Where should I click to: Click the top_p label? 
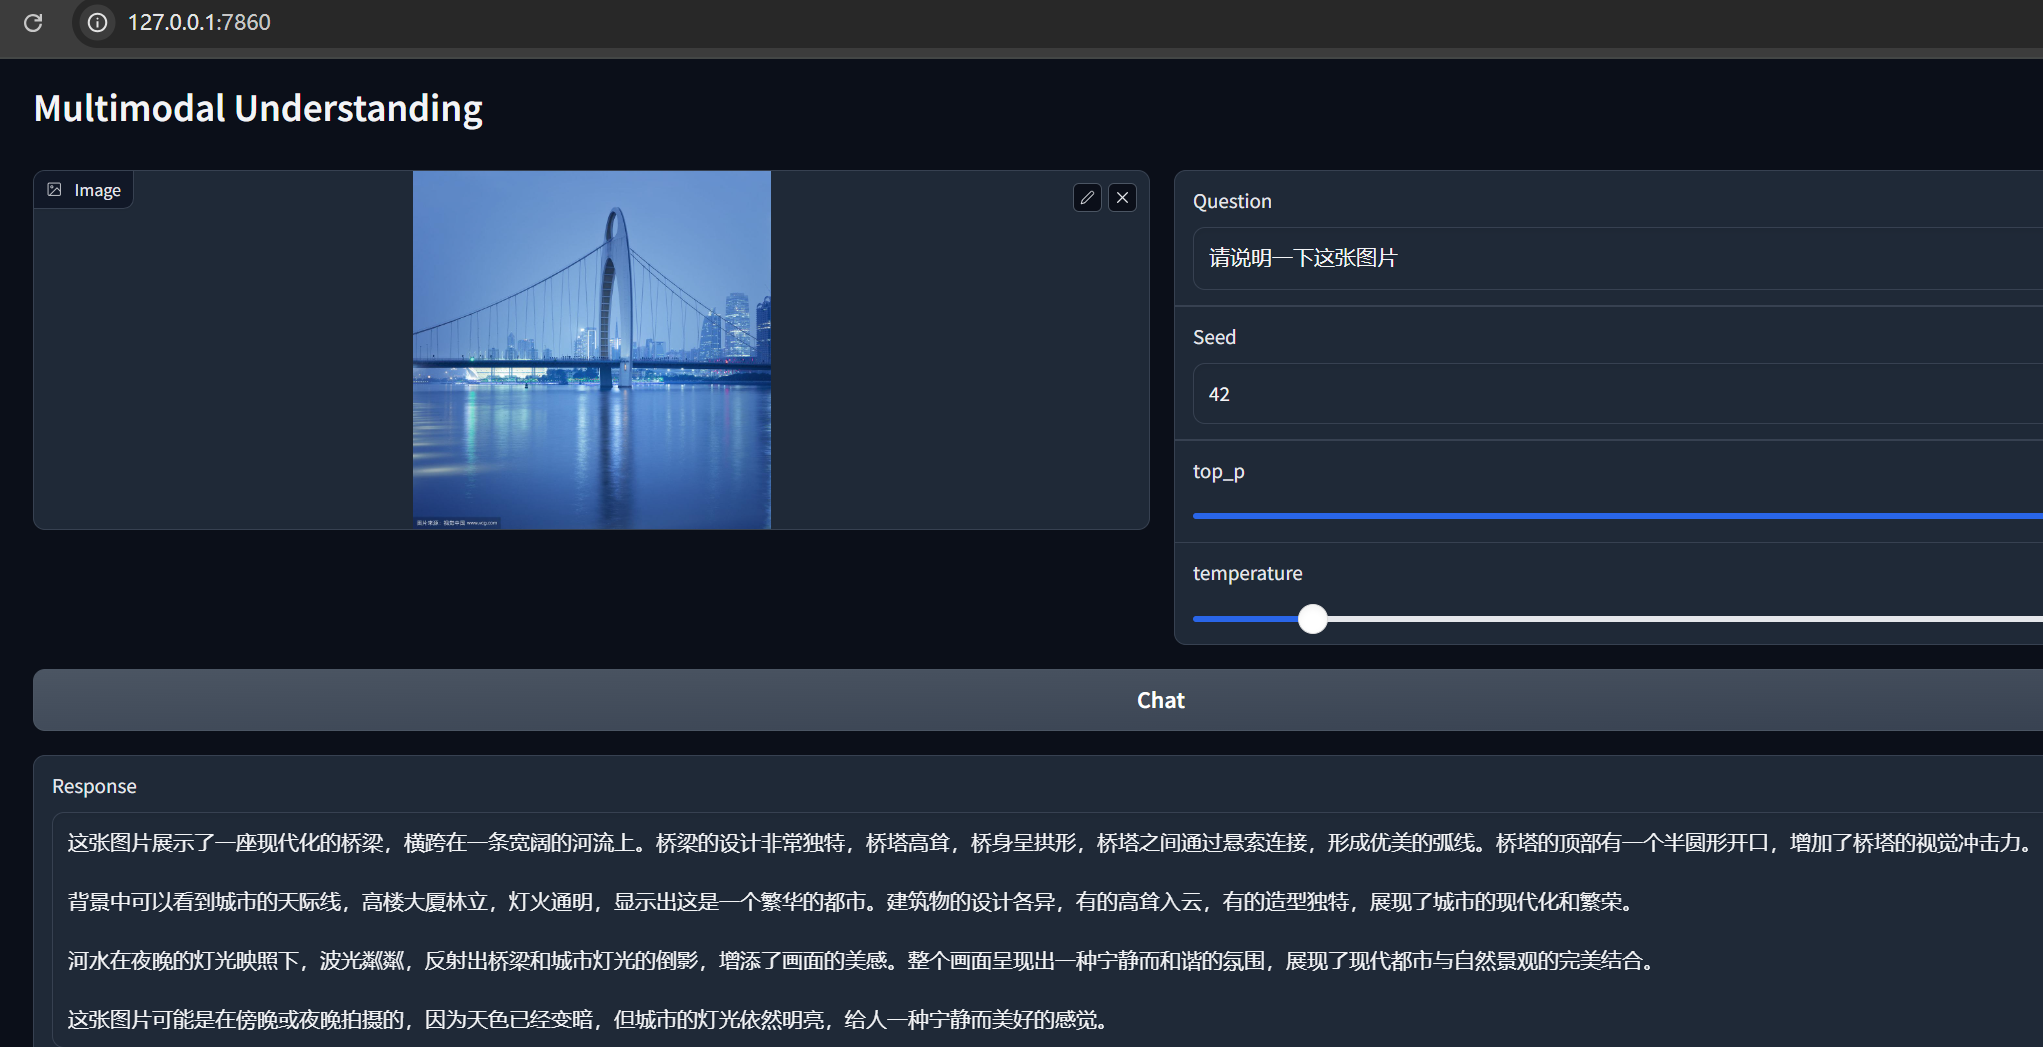click(1218, 471)
